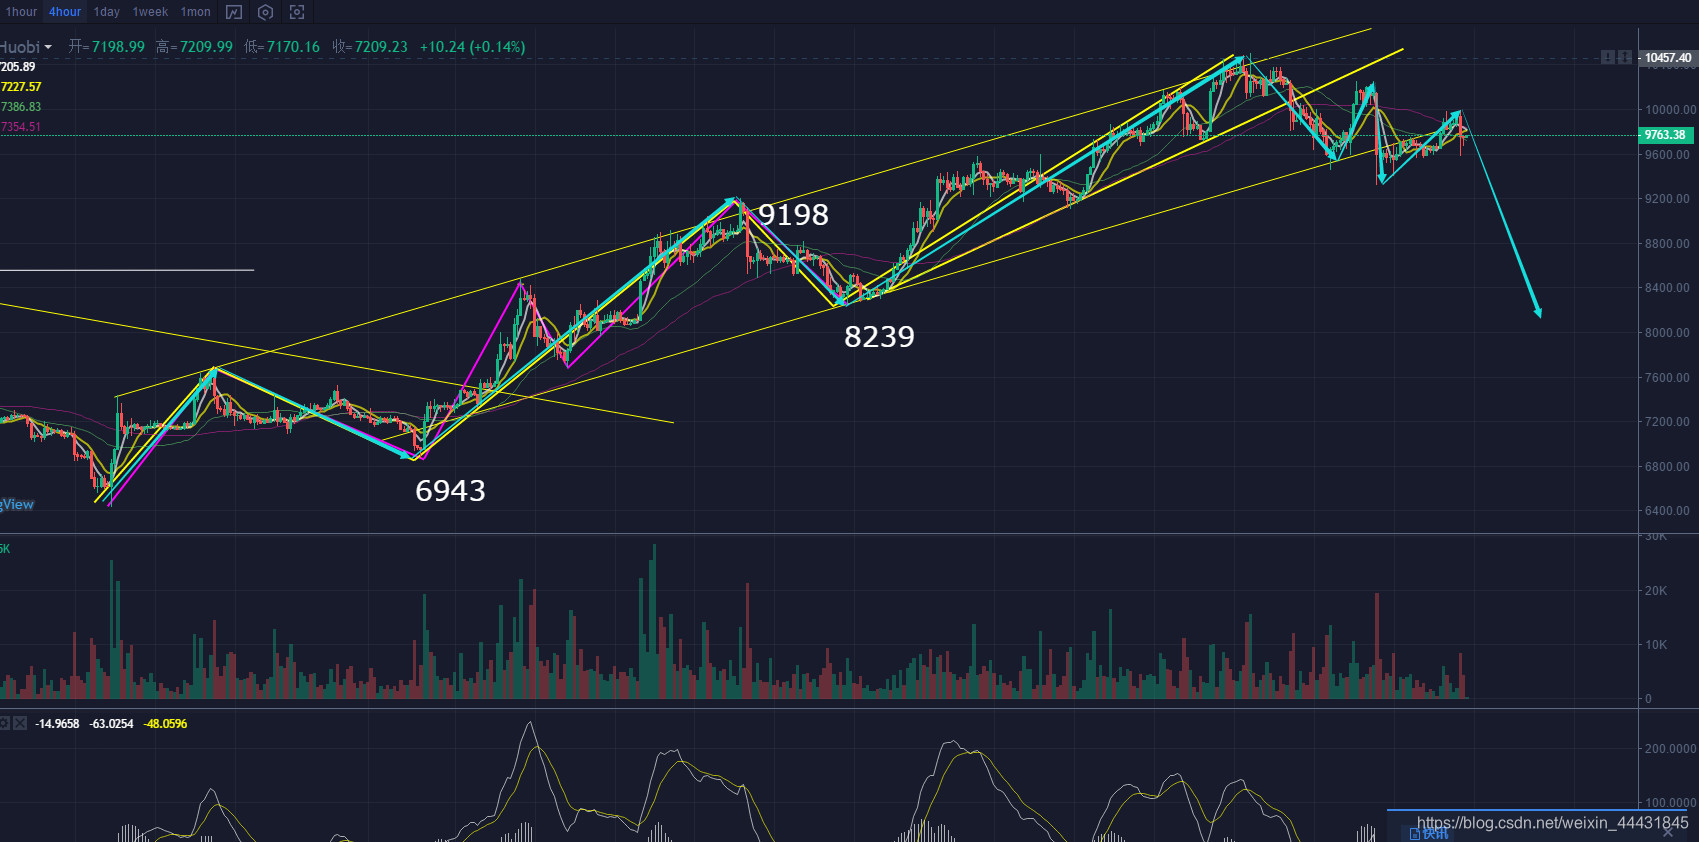Click the 8000.00 price axis label
This screenshot has height=842, width=1699.
click(x=1667, y=333)
